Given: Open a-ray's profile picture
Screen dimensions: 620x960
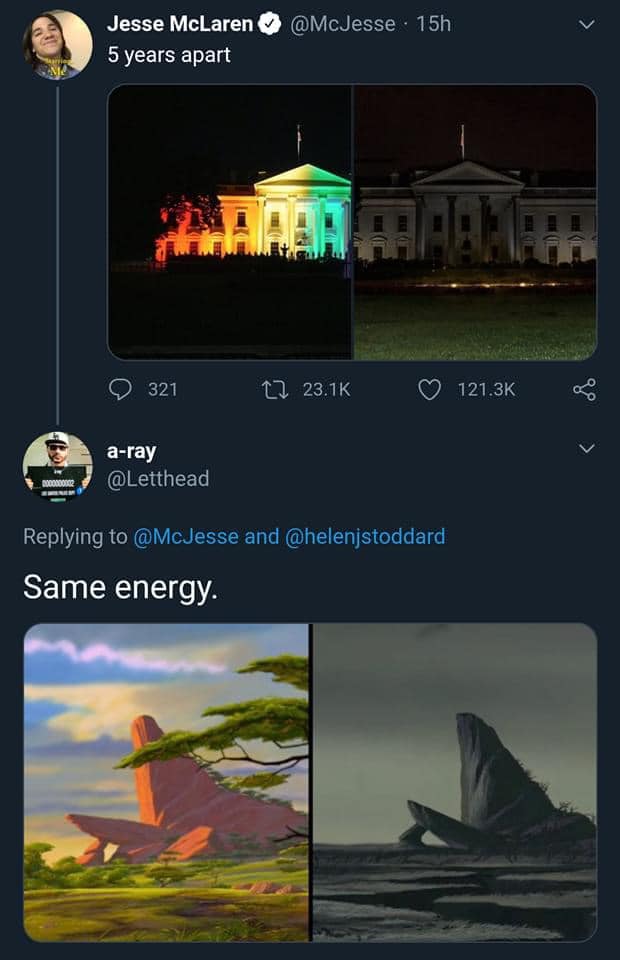Looking at the screenshot, I should tap(57, 465).
